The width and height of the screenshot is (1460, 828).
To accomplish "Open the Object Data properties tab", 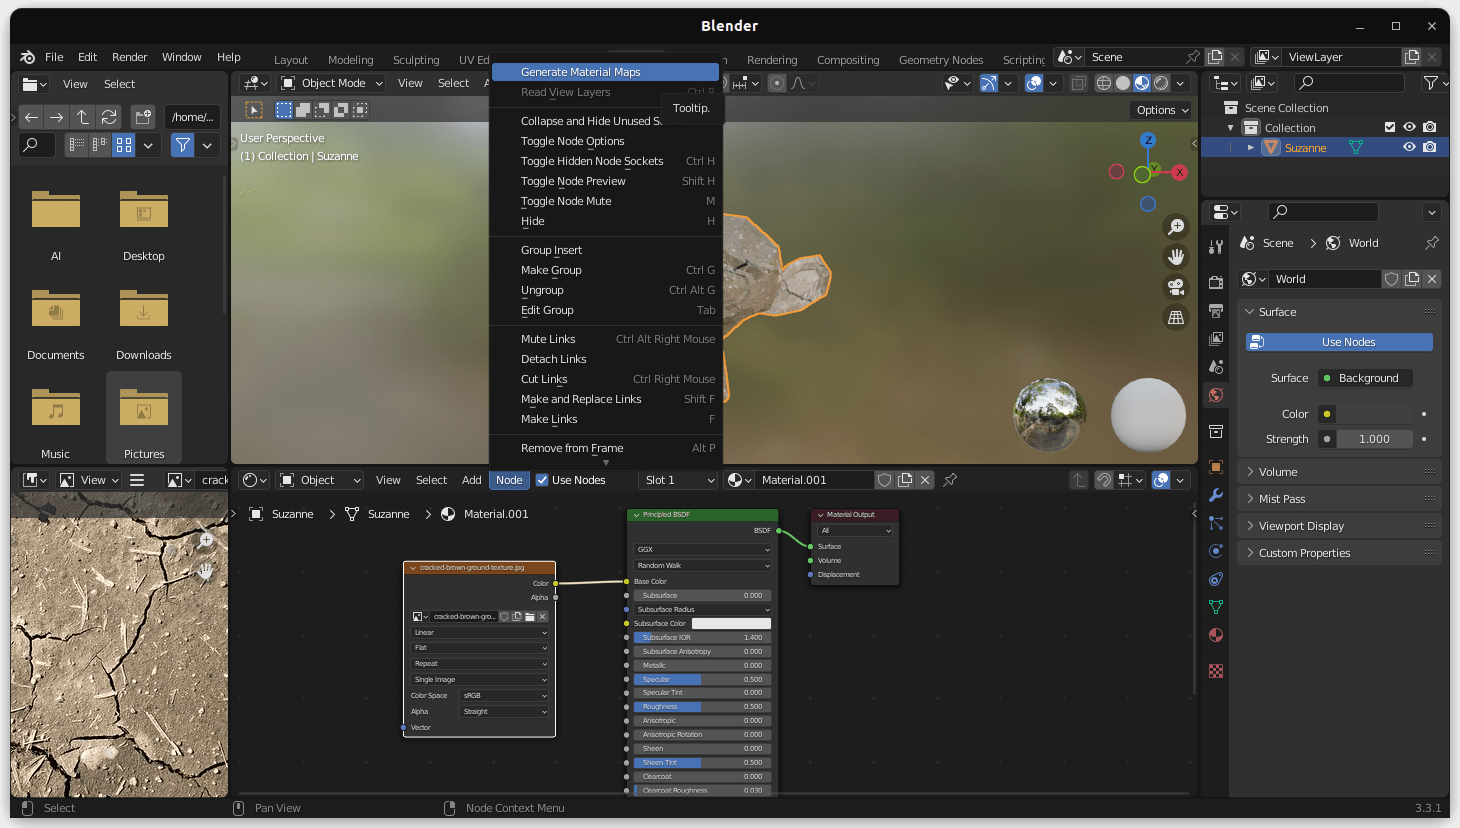I will click(1216, 607).
